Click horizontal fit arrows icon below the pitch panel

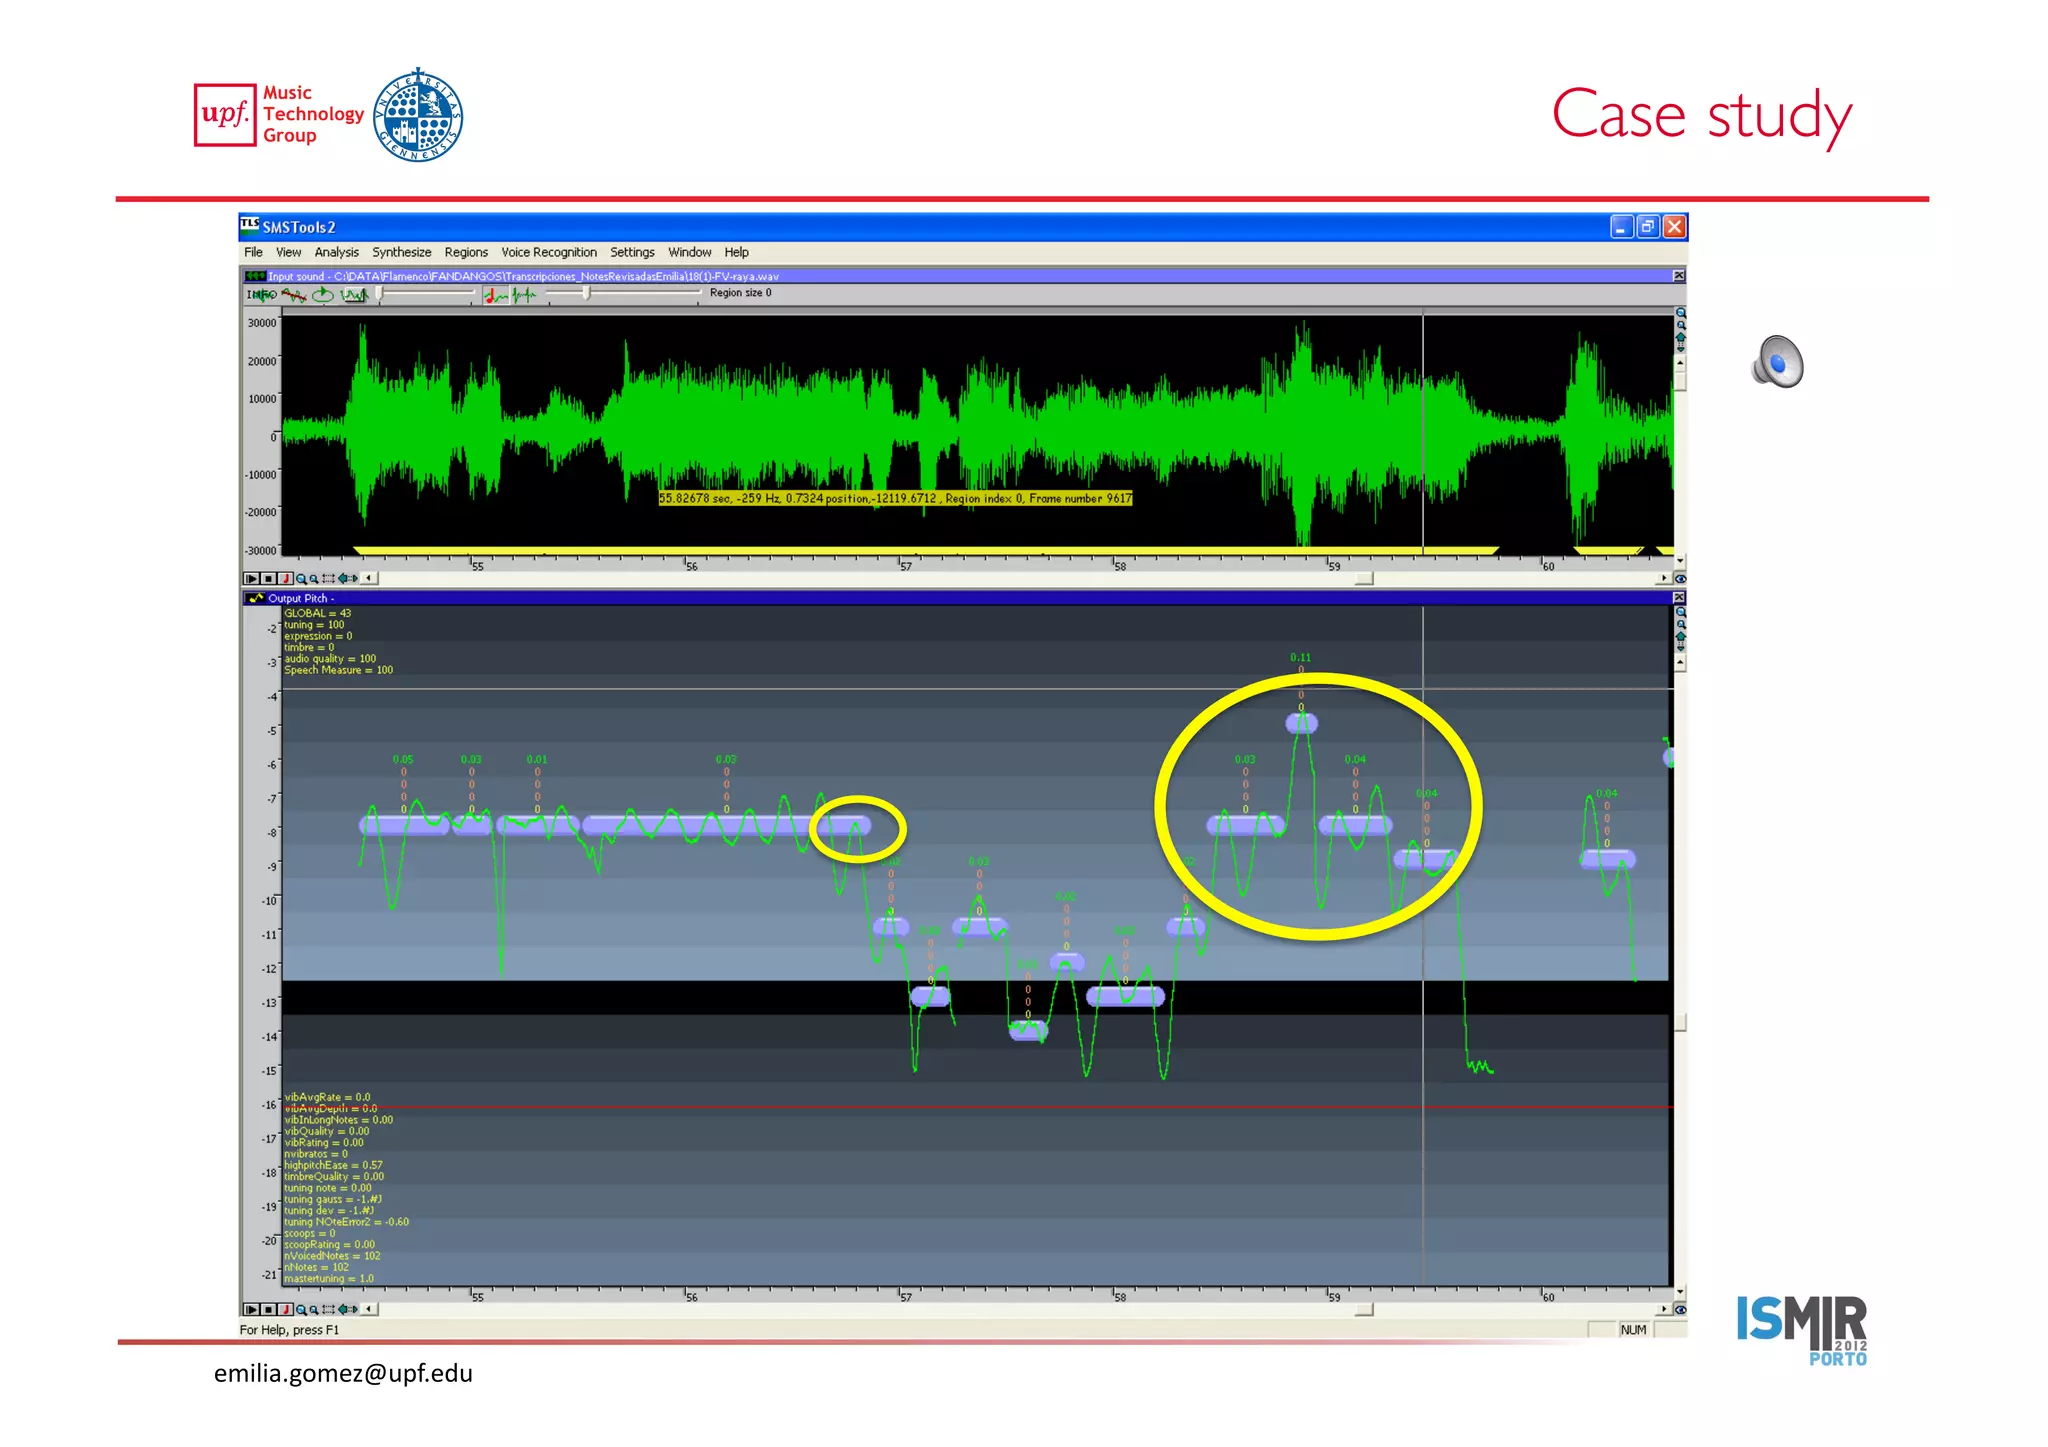(x=347, y=1309)
